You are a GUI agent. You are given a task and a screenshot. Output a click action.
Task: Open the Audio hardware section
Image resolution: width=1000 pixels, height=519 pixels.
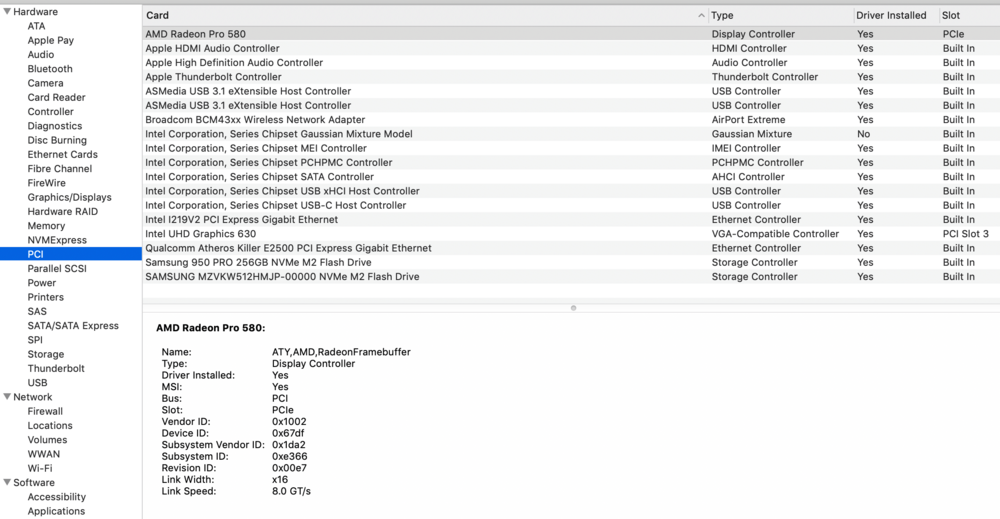[41, 55]
